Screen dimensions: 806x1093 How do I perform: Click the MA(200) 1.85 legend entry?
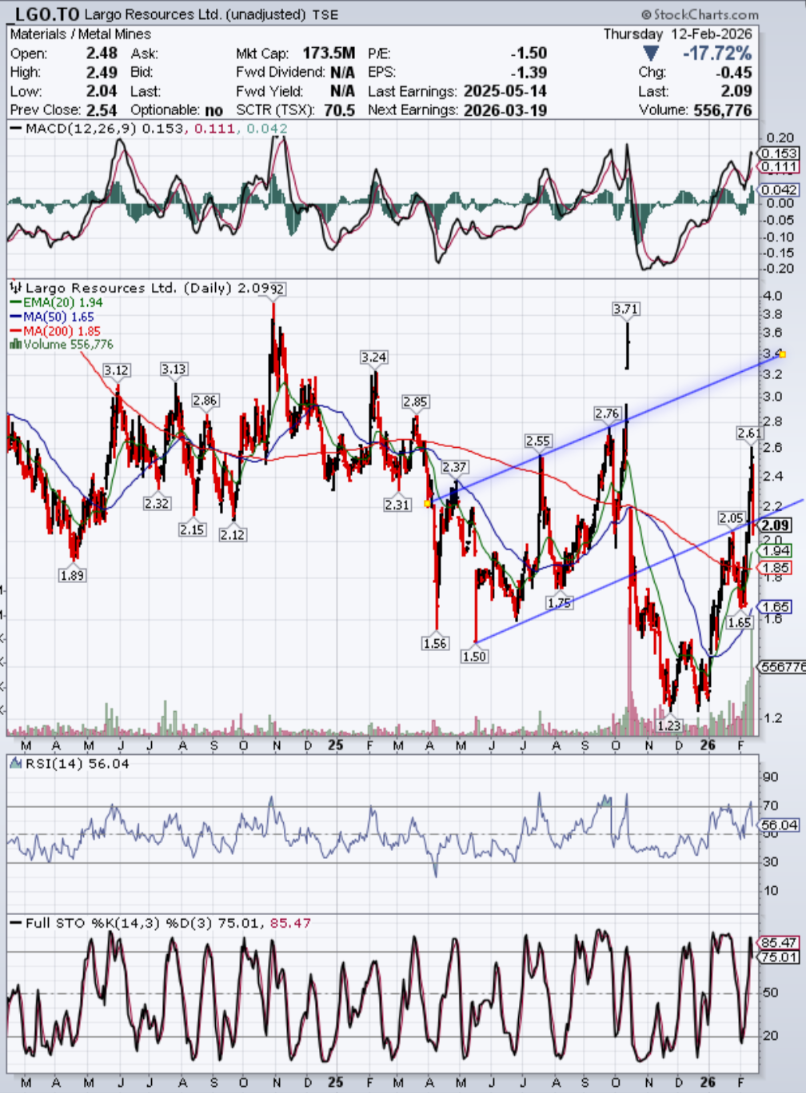pos(56,331)
